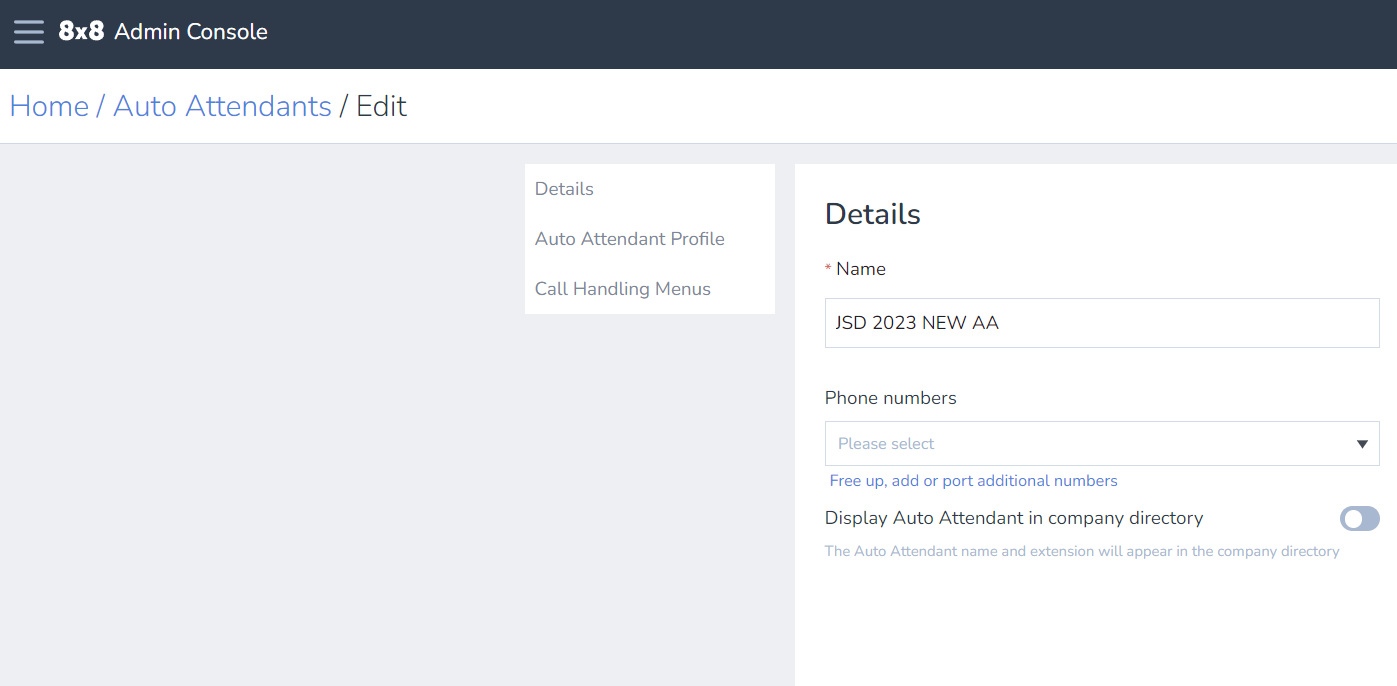Click the red required asterisk beside Name
The height and width of the screenshot is (686, 1397).
tap(828, 269)
